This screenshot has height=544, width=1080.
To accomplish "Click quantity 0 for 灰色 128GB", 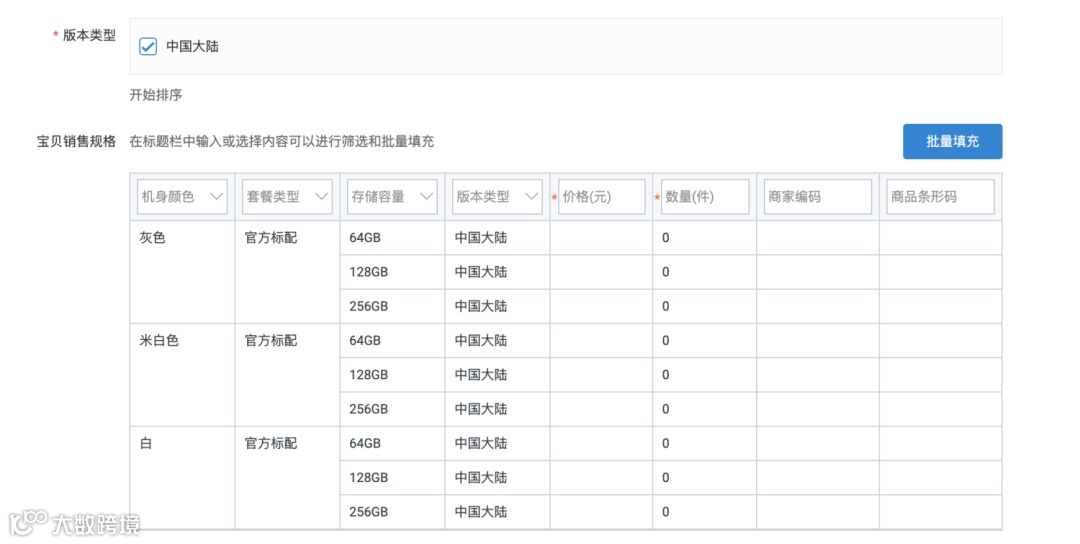I will click(x=665, y=272).
